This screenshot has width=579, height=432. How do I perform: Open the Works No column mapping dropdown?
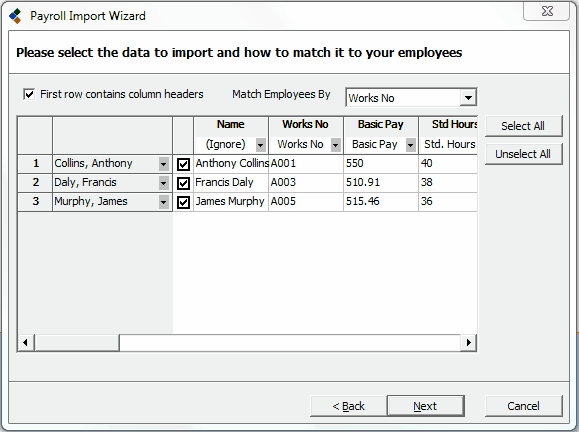(x=336, y=145)
